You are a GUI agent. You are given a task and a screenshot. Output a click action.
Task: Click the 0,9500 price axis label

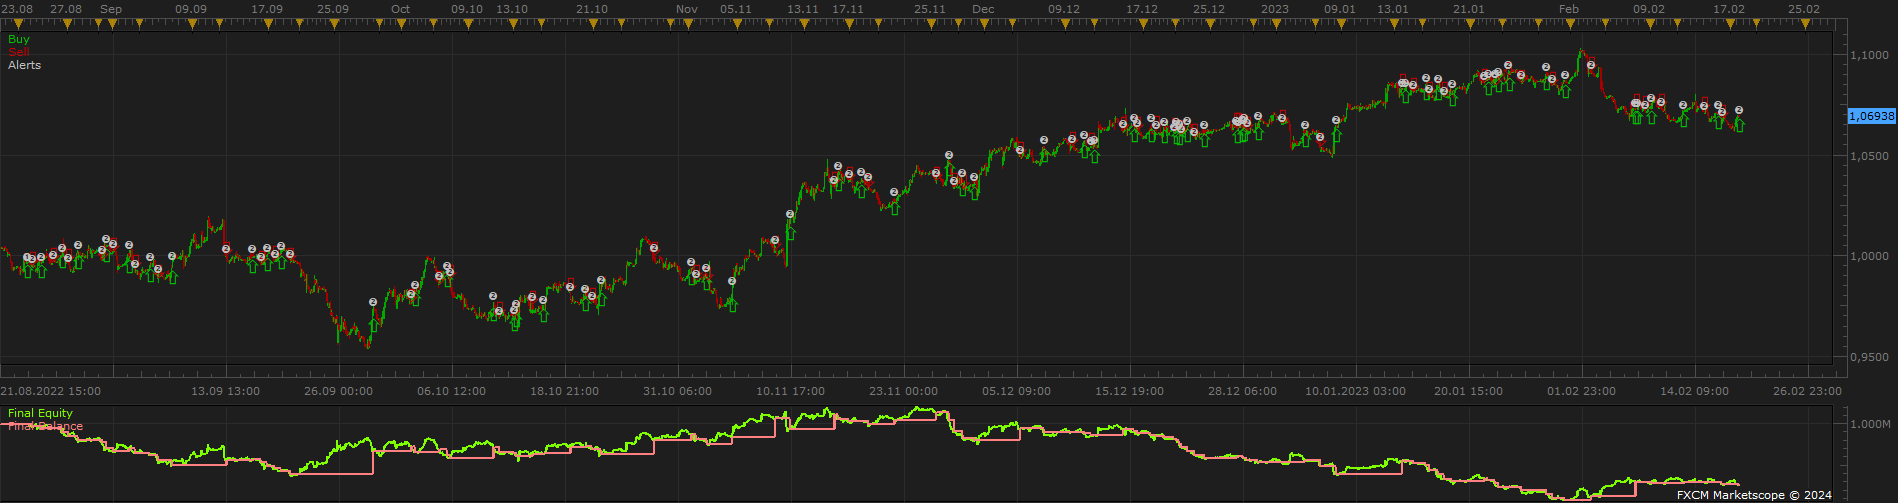1871,357
